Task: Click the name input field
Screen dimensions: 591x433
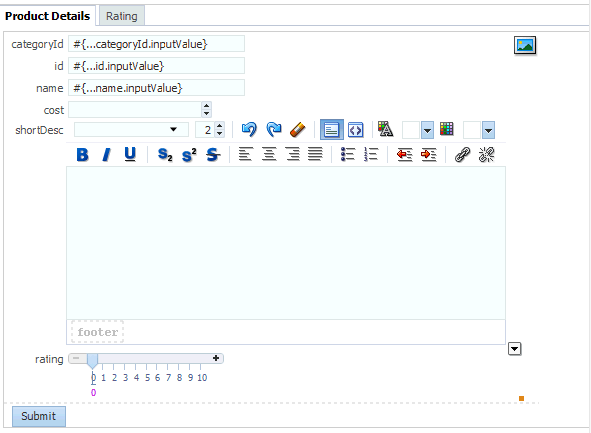Action: pos(156,88)
